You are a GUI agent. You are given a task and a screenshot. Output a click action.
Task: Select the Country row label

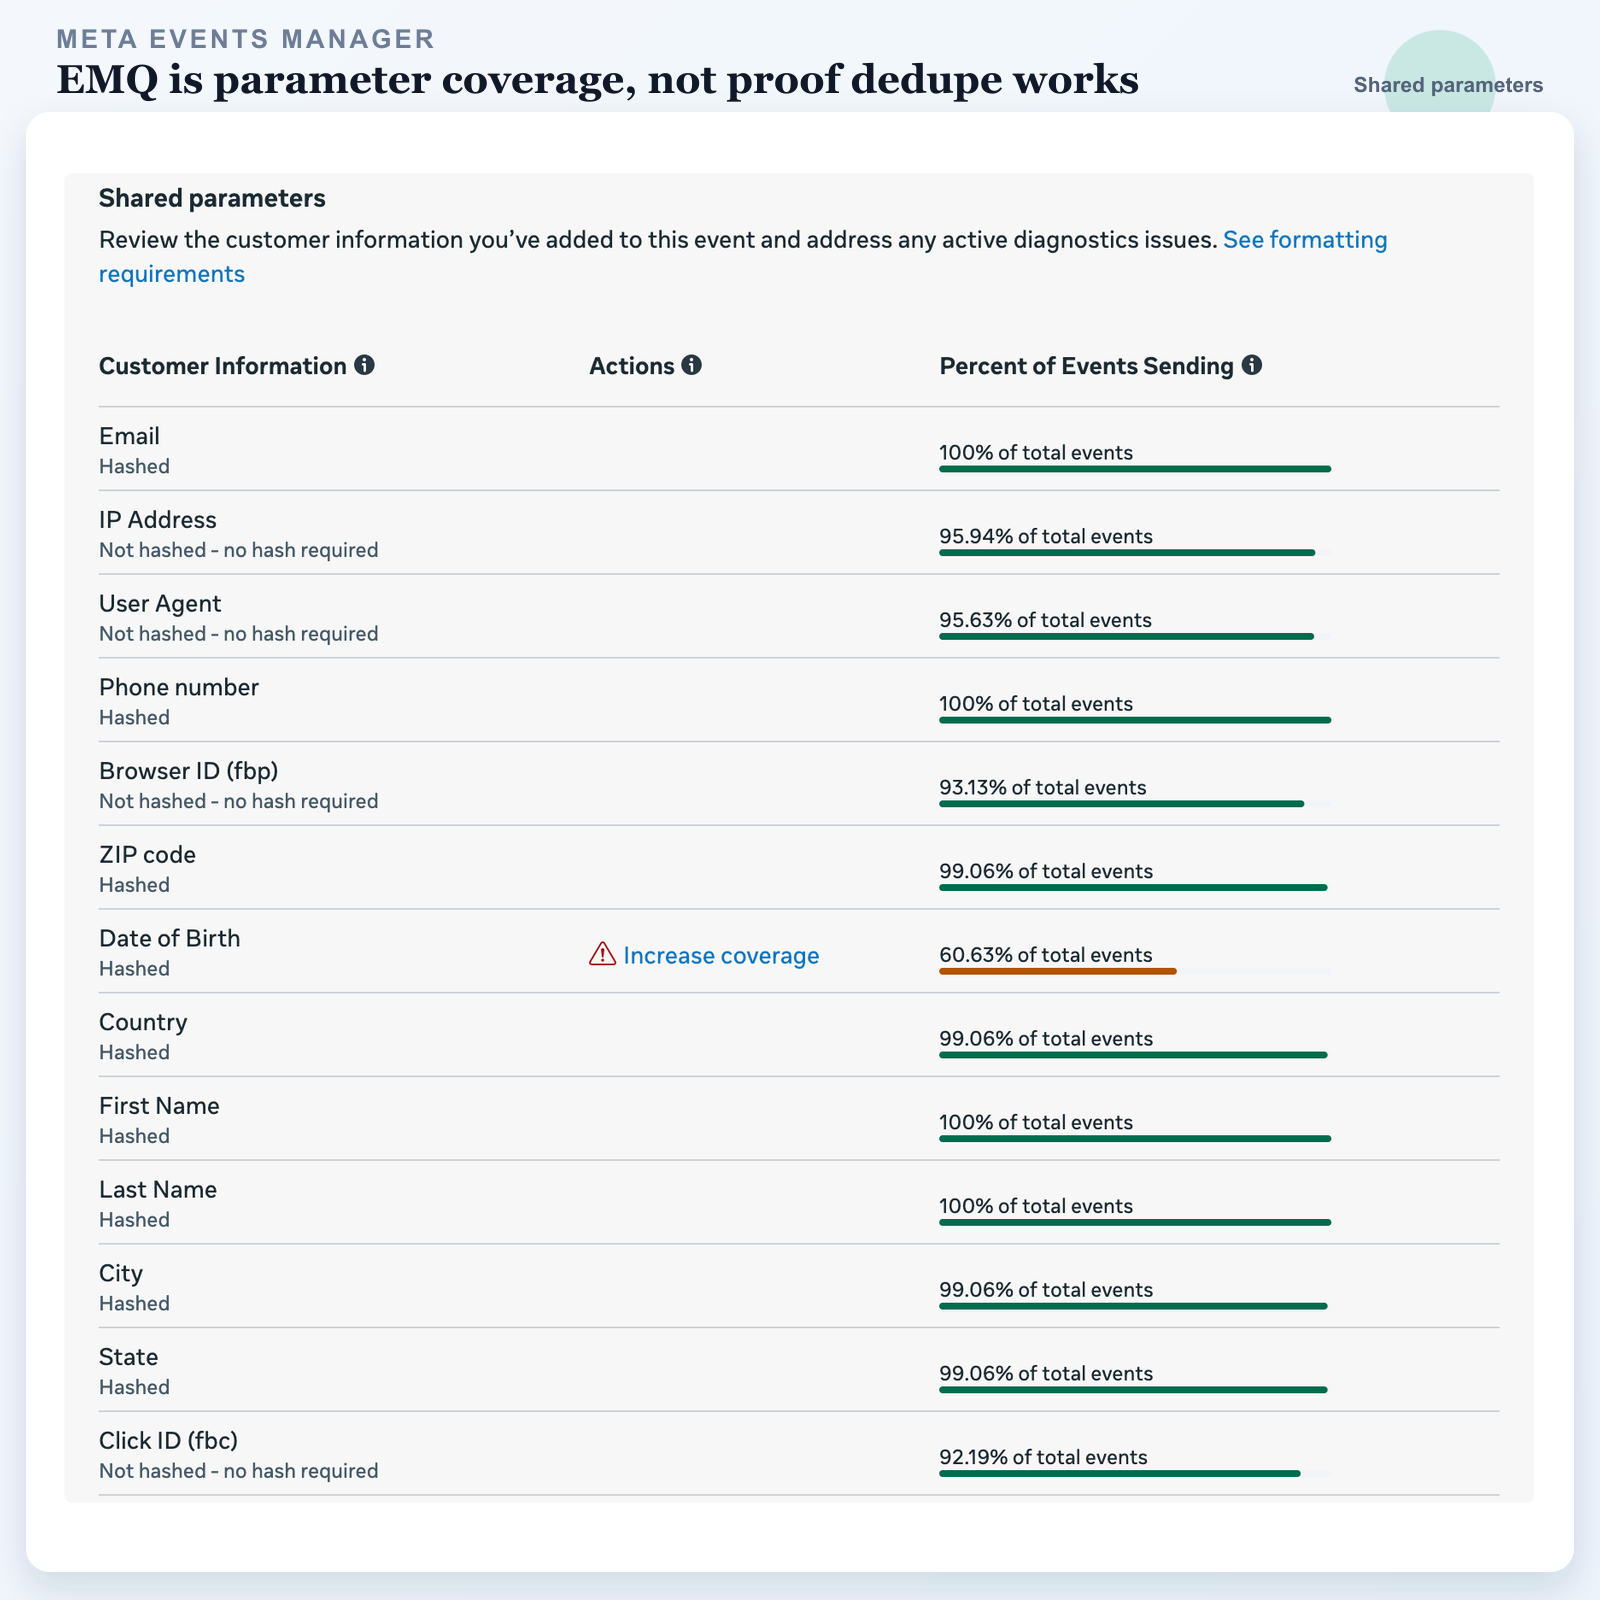tap(143, 1022)
